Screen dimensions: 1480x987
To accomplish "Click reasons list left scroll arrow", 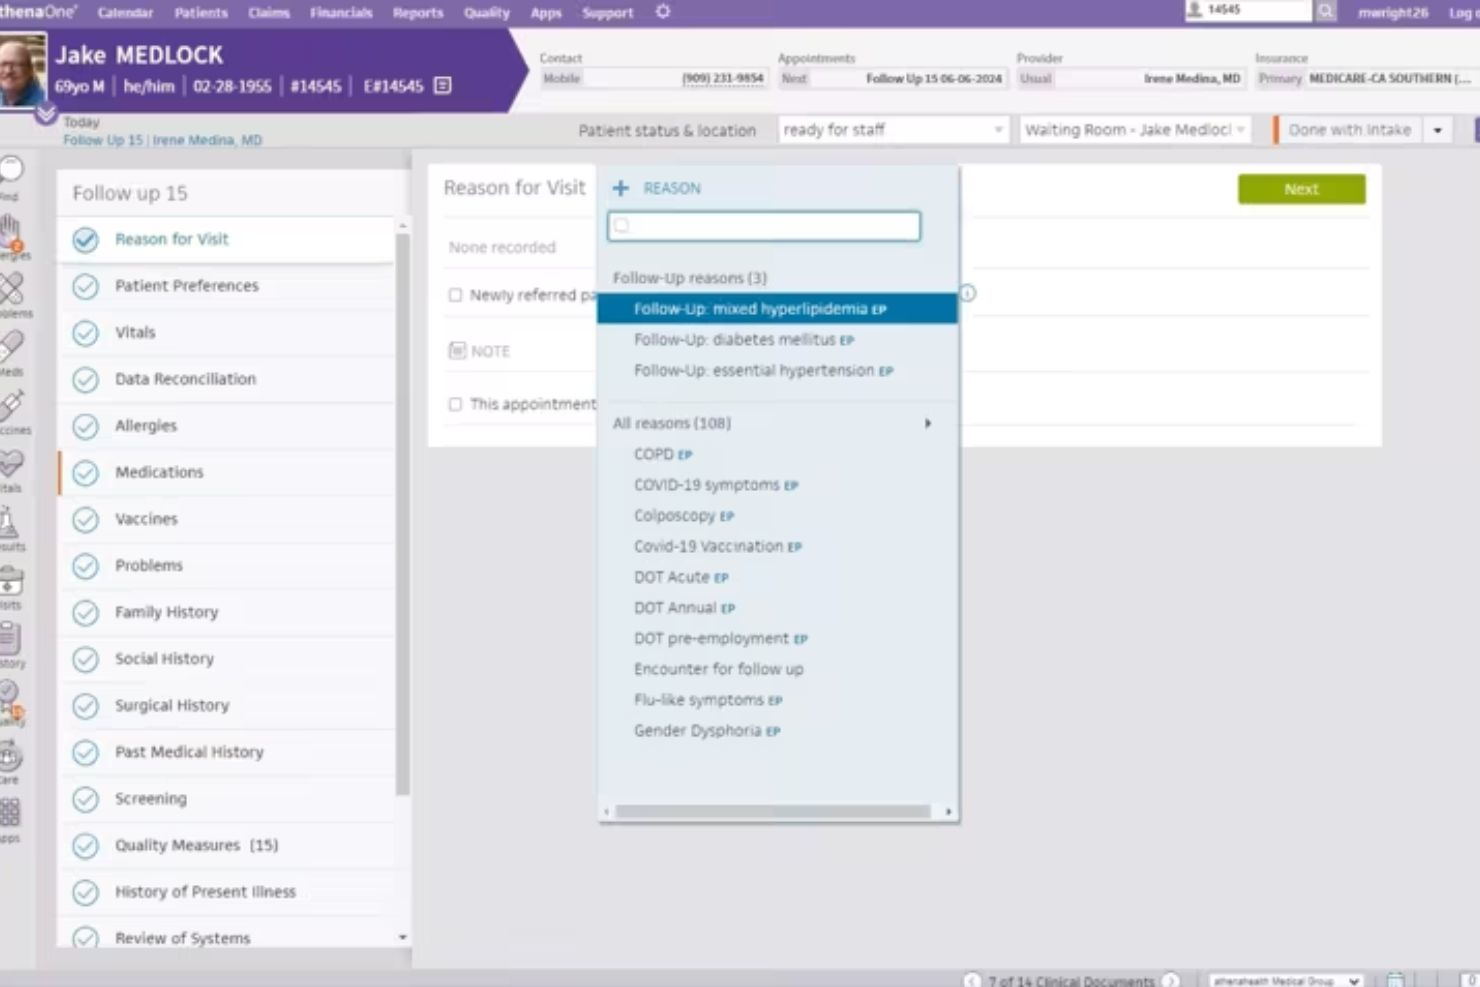I will tap(606, 812).
